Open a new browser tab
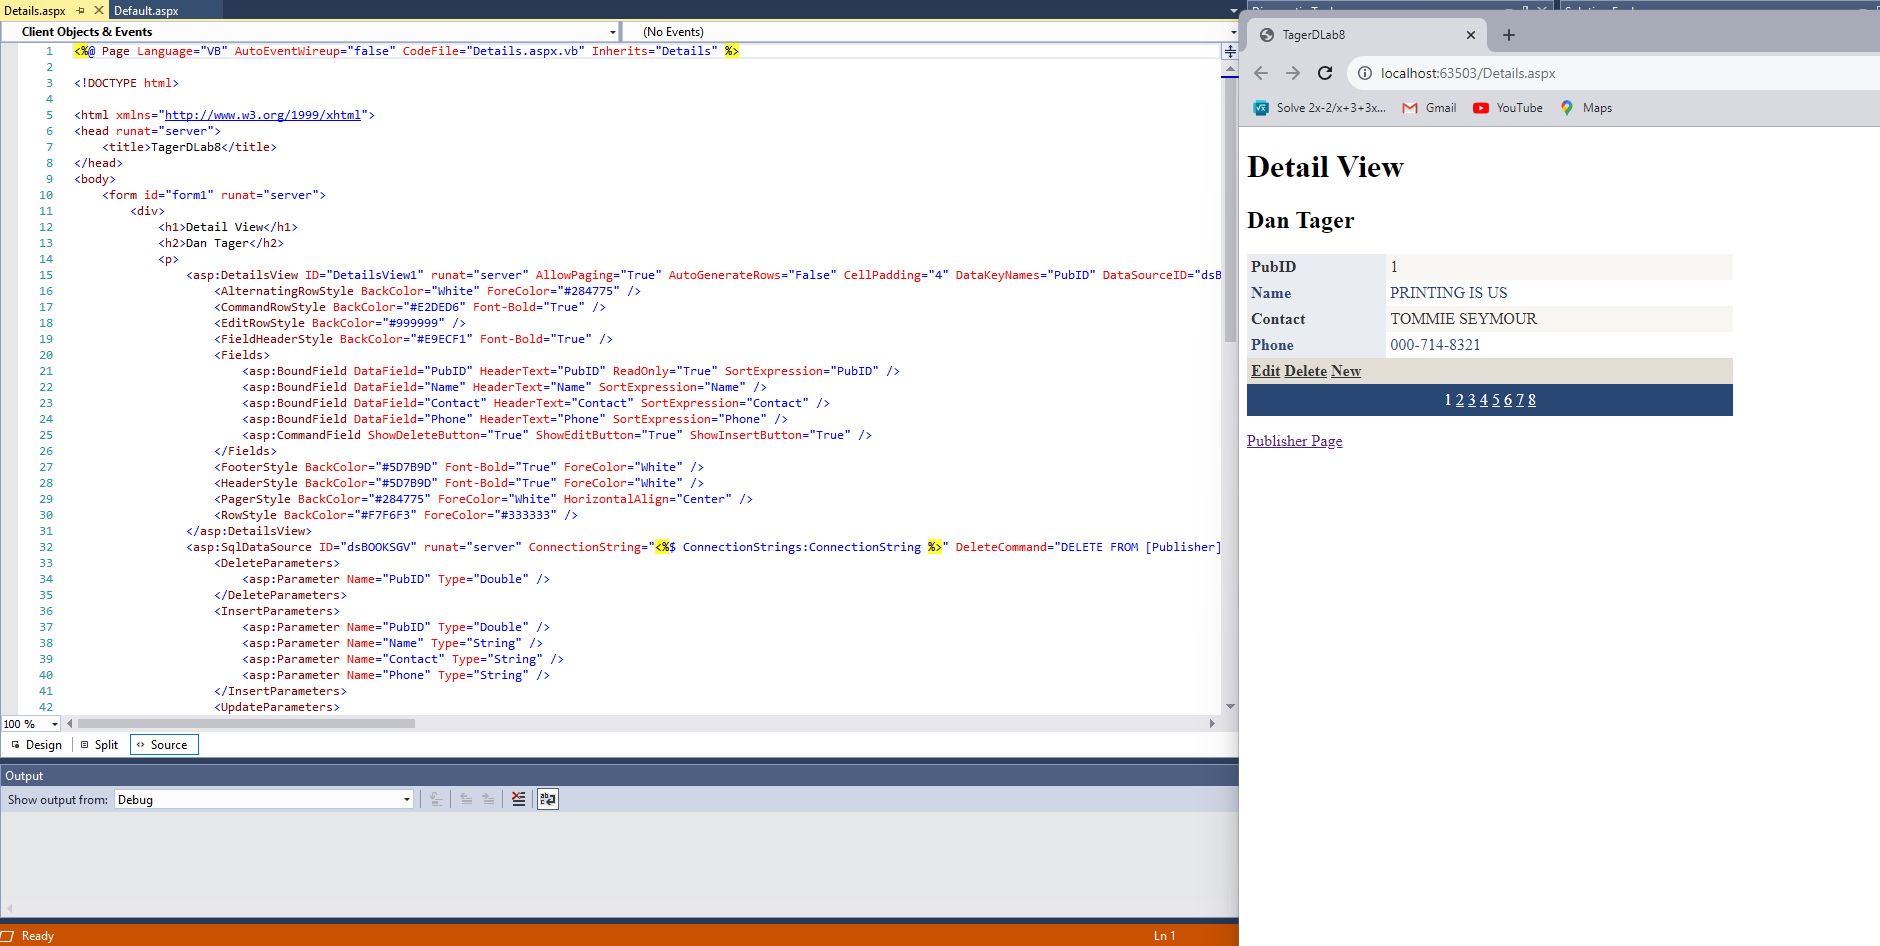This screenshot has height=946, width=1880. (1509, 35)
